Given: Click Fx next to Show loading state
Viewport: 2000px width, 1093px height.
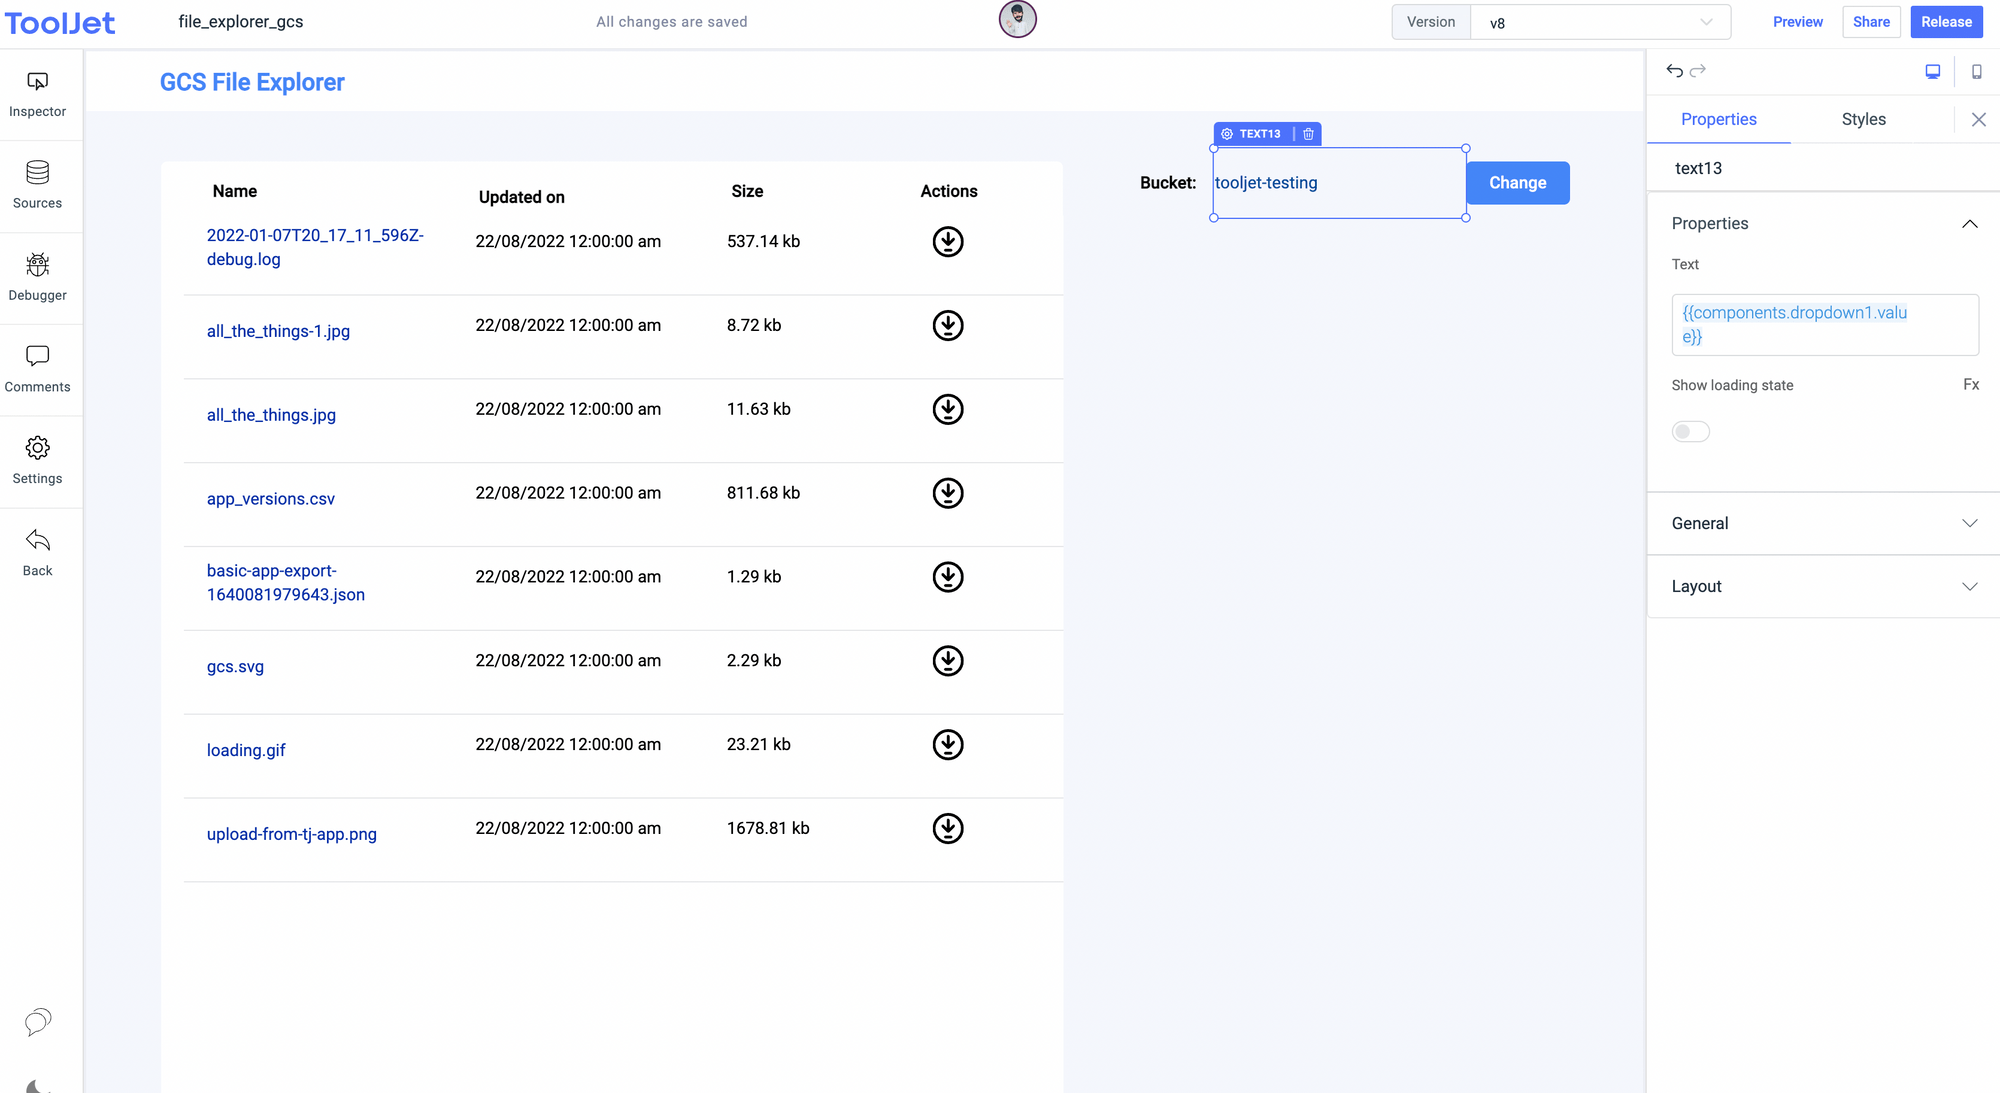Looking at the screenshot, I should click(x=1970, y=384).
